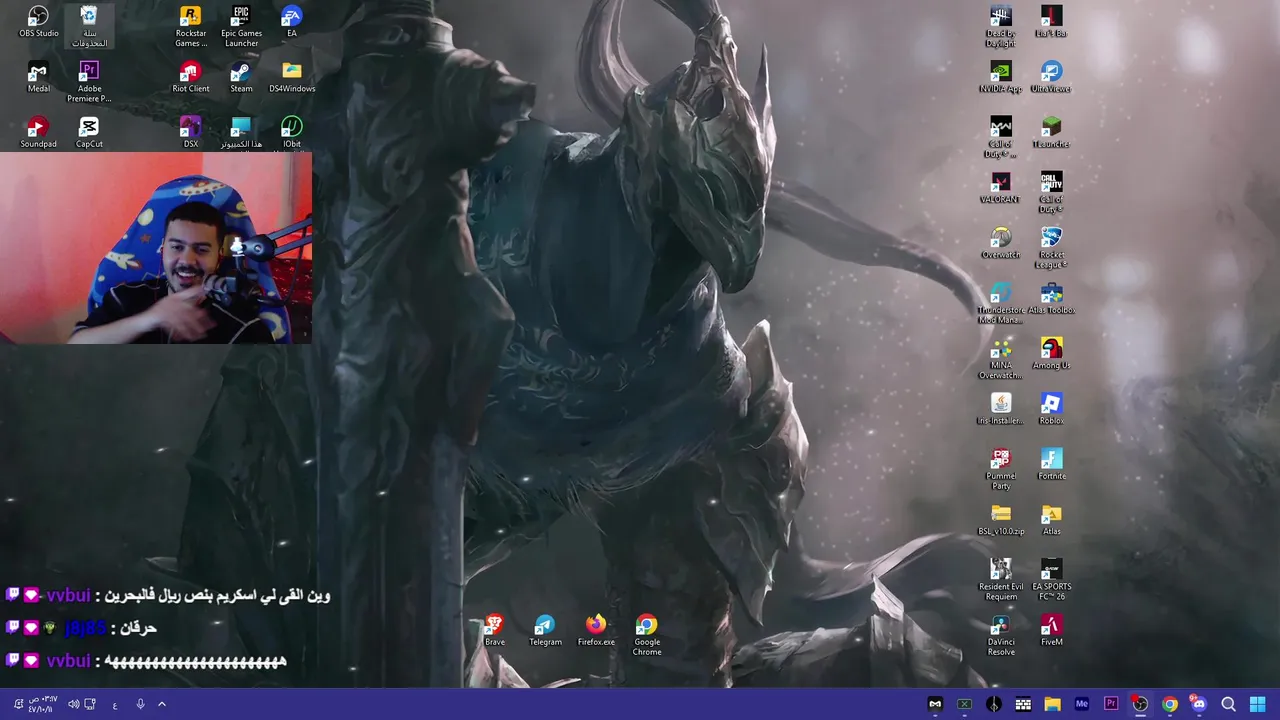Viewport: 1280px width, 720px height.
Task: Open the This PC desktop icon
Action: 241,132
